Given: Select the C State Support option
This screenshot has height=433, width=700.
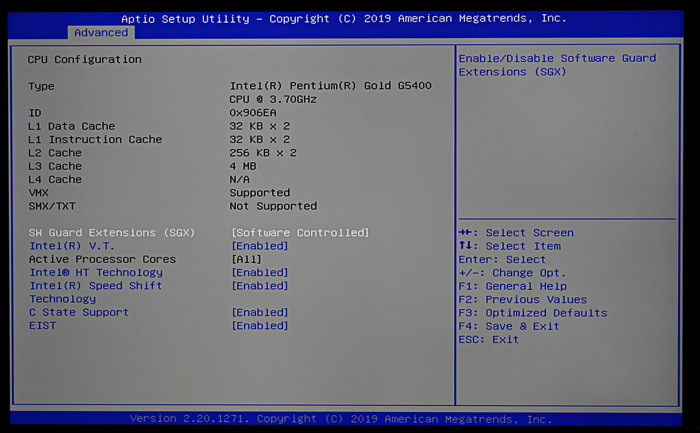Looking at the screenshot, I should pyautogui.click(x=79, y=312).
